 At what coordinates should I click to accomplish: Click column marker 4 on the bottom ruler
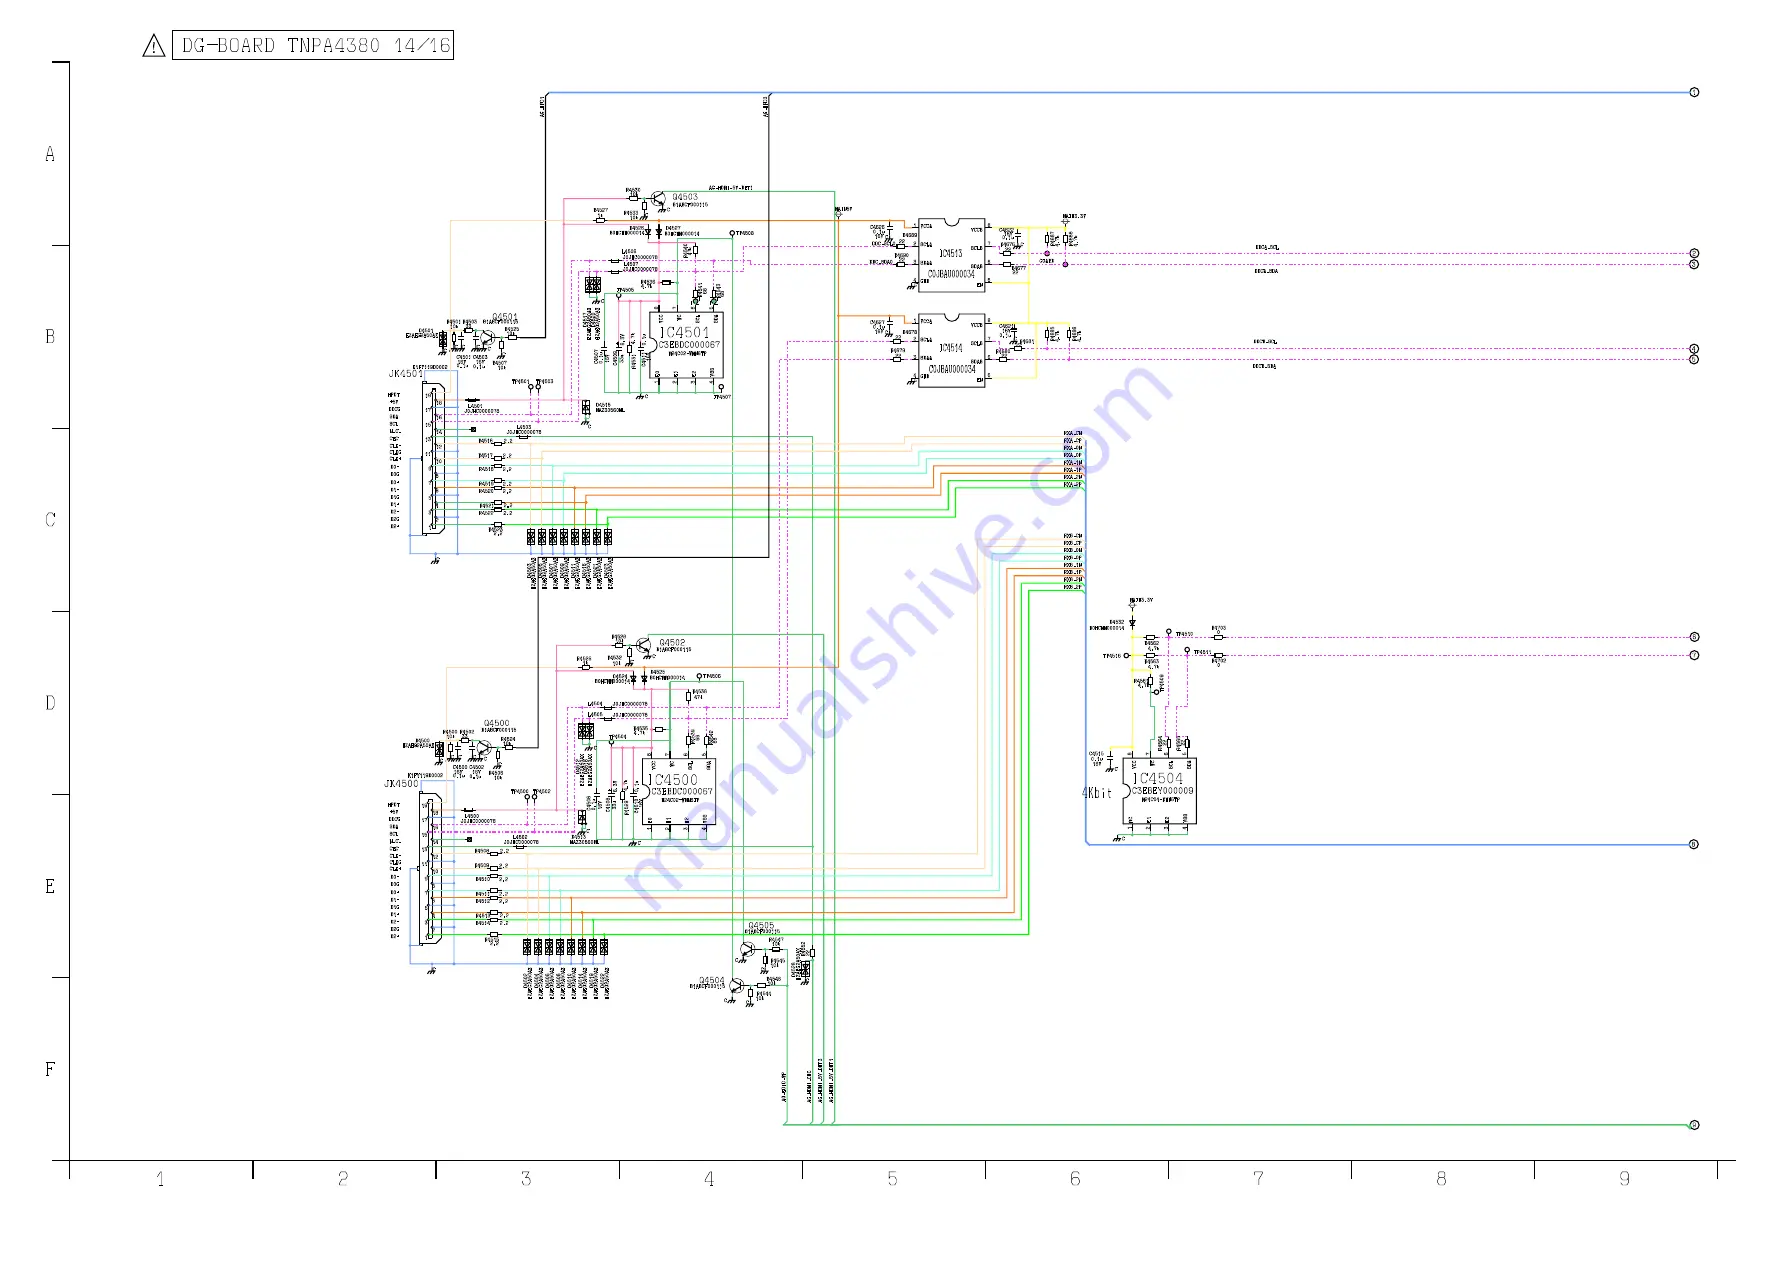tap(709, 1179)
